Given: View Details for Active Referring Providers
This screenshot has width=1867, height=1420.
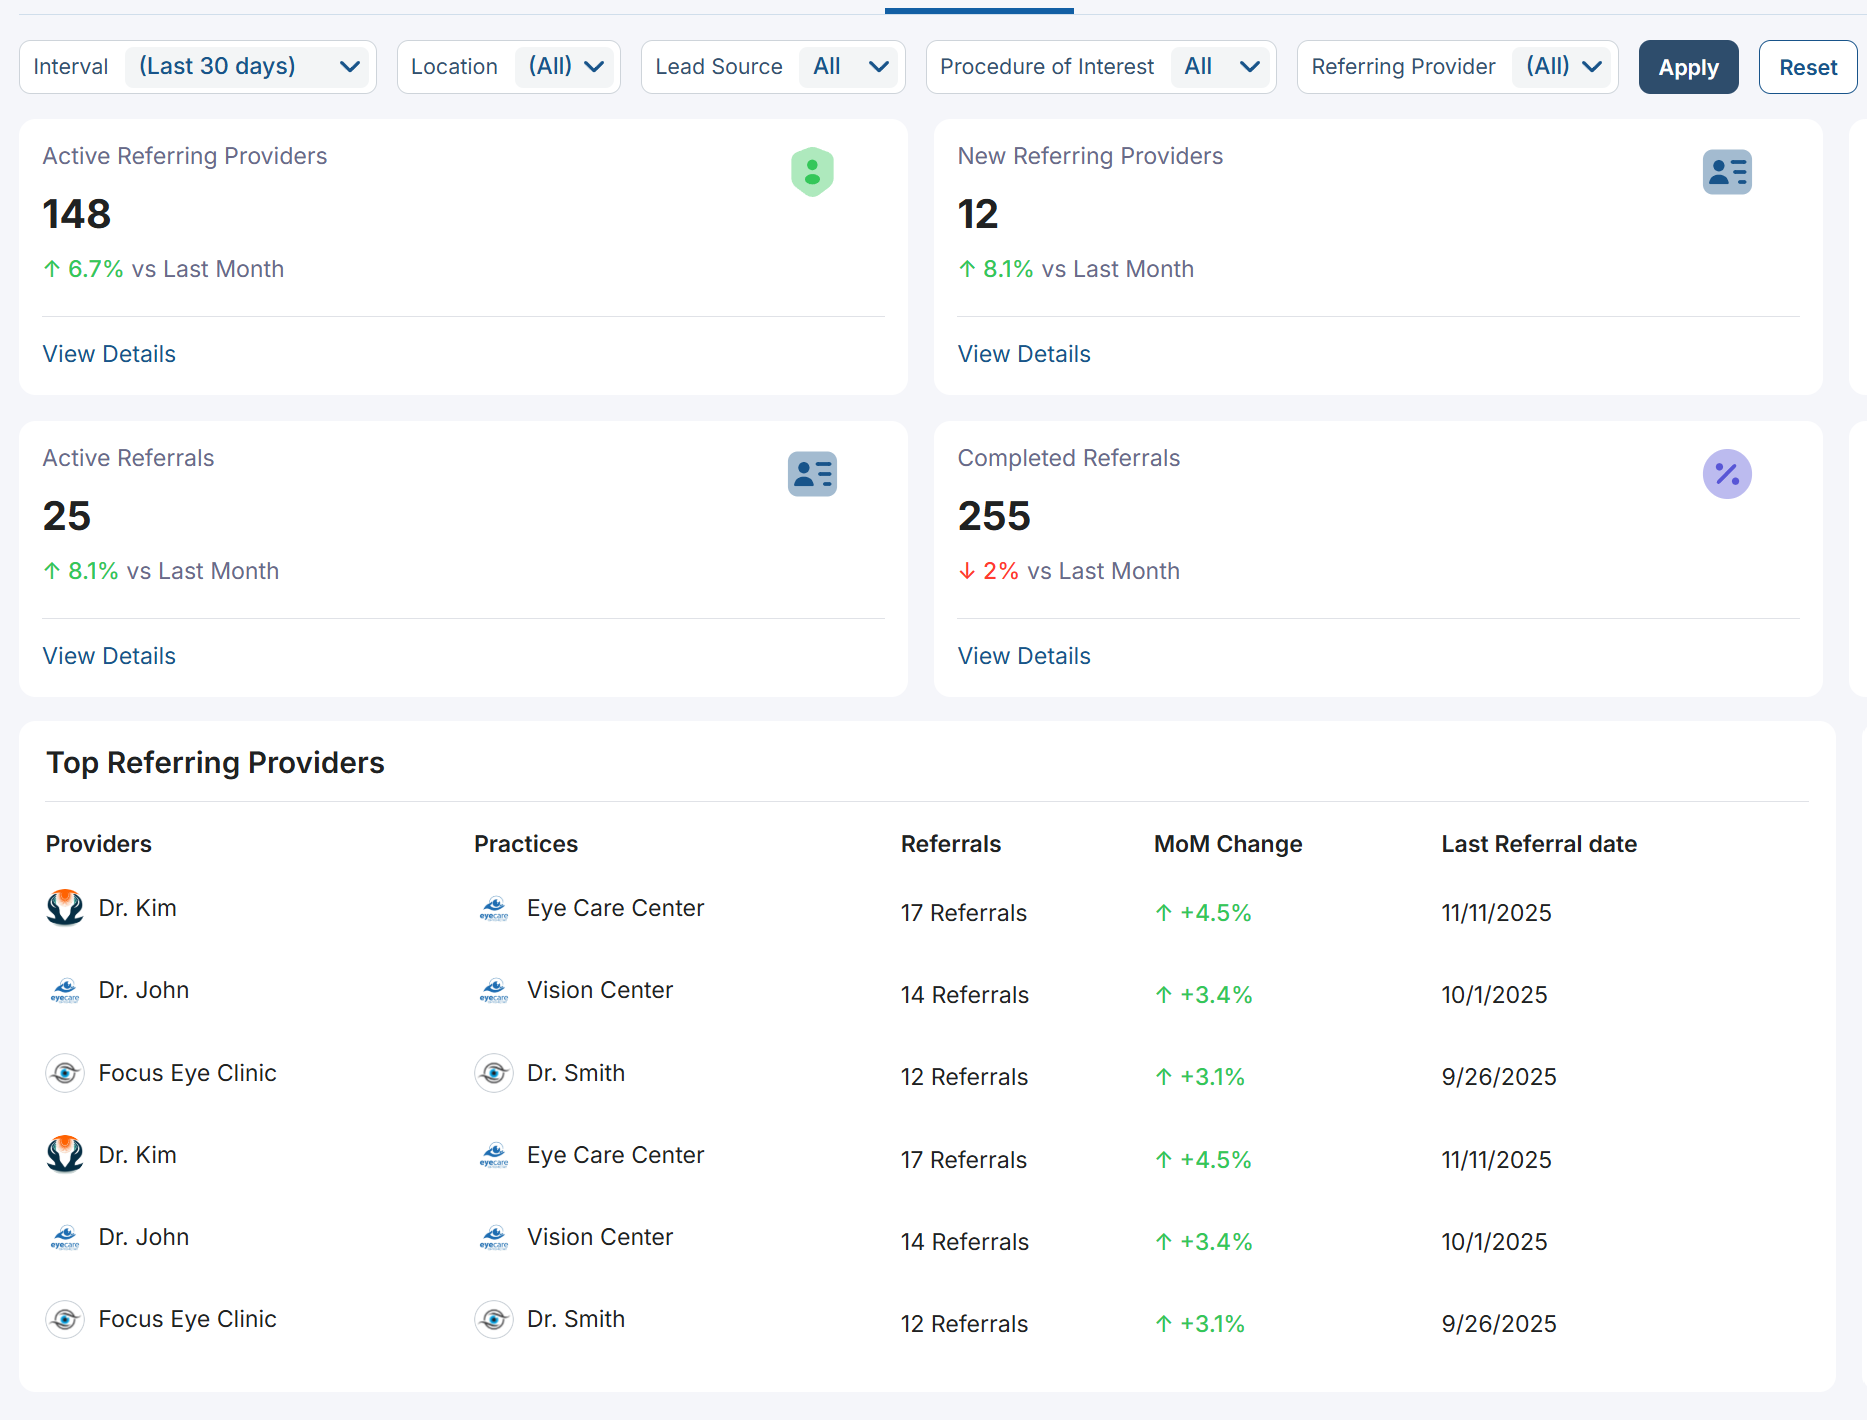Looking at the screenshot, I should 109,354.
